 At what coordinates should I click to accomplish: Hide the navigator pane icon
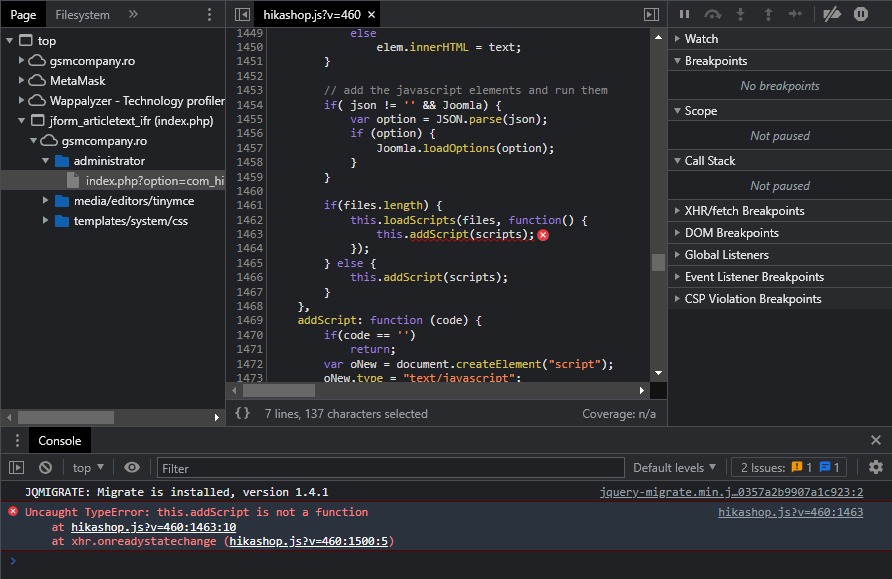pos(242,15)
